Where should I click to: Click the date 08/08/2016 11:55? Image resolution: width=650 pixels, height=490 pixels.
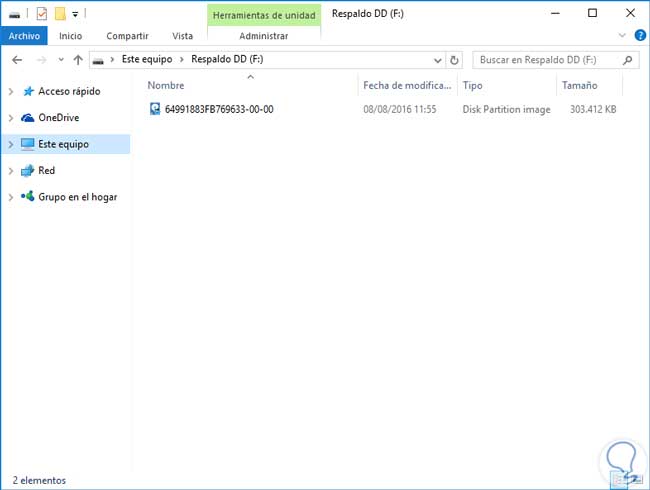(400, 109)
